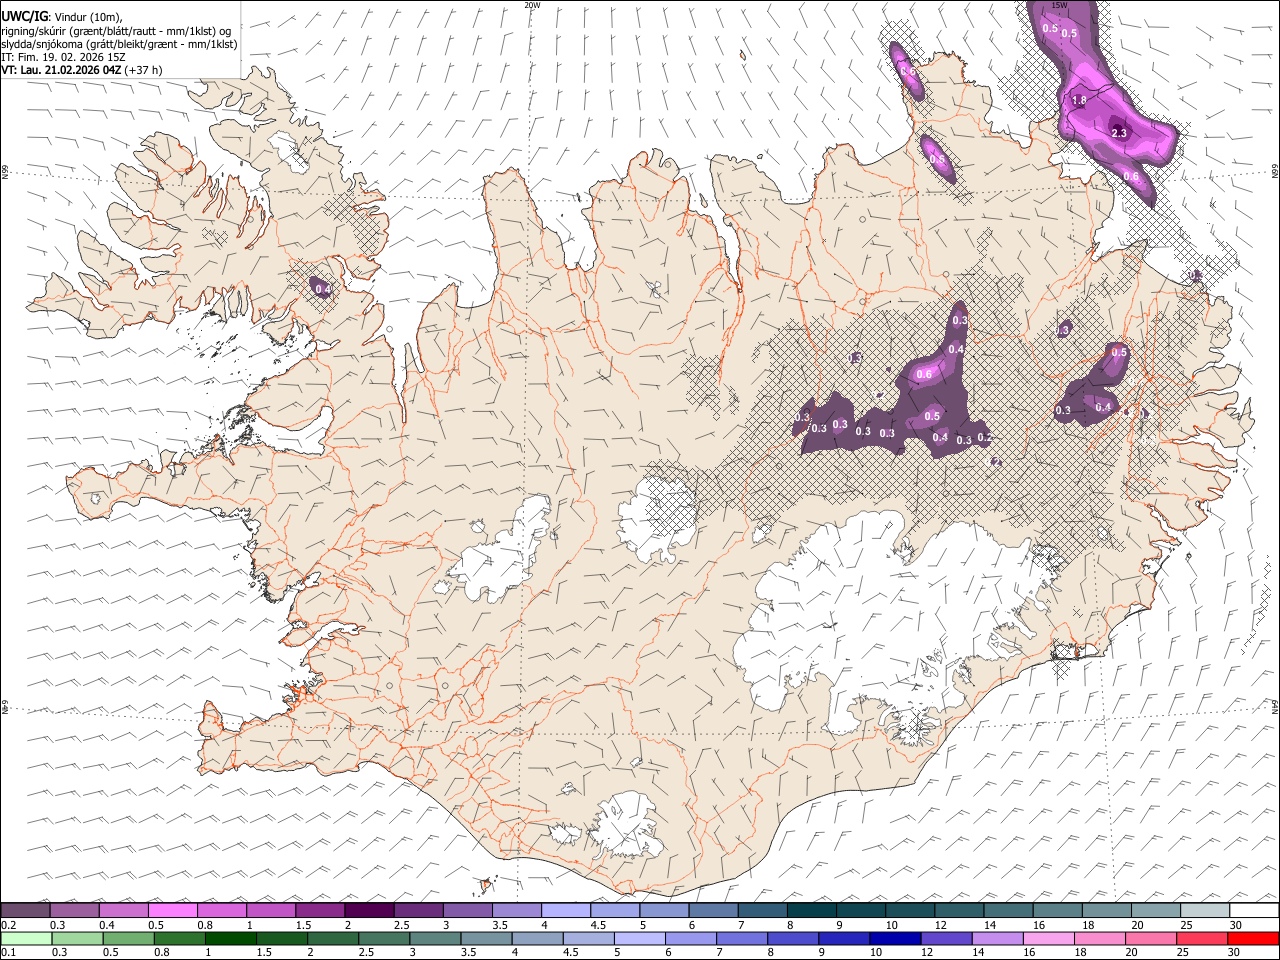The height and width of the screenshot is (960, 1280).
Task: Click the 0.4 value in the Westfjords patch
Action: (322, 289)
